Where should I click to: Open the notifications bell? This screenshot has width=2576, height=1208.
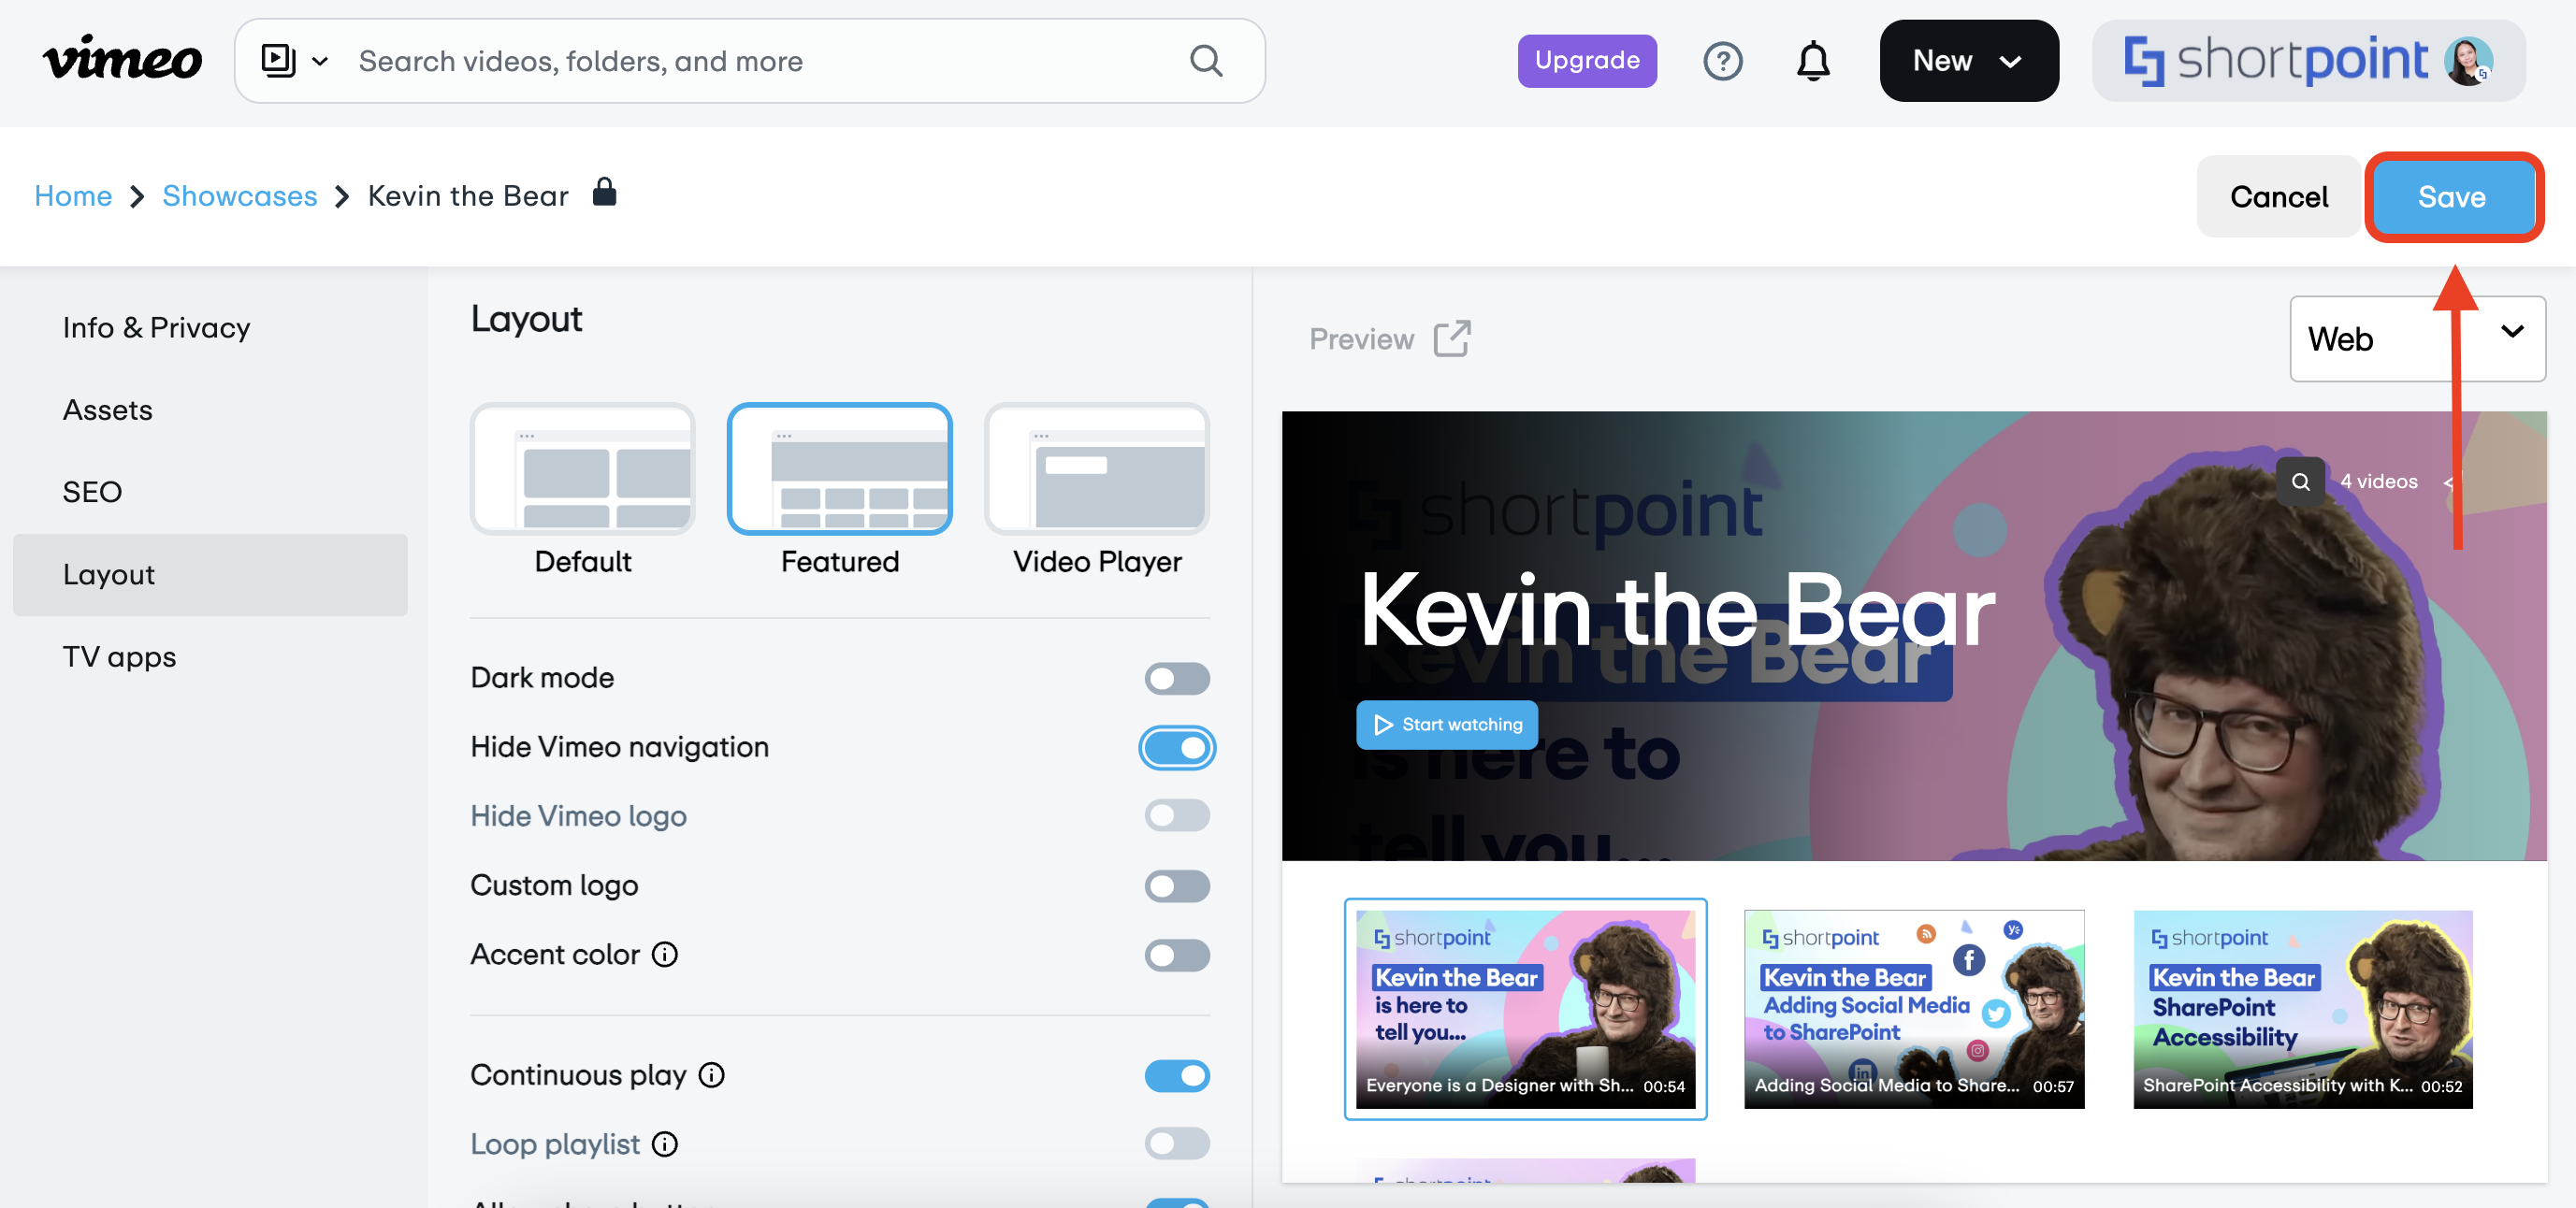coord(1812,61)
